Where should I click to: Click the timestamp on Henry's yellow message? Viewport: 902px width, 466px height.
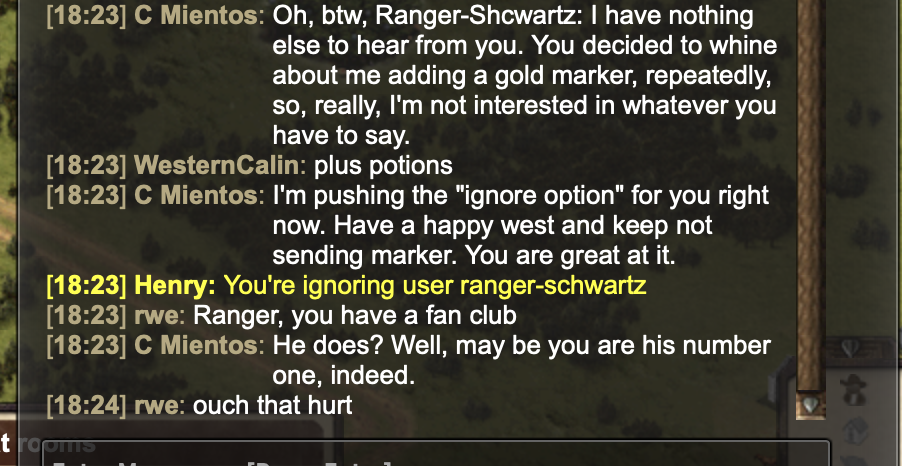click(x=86, y=285)
